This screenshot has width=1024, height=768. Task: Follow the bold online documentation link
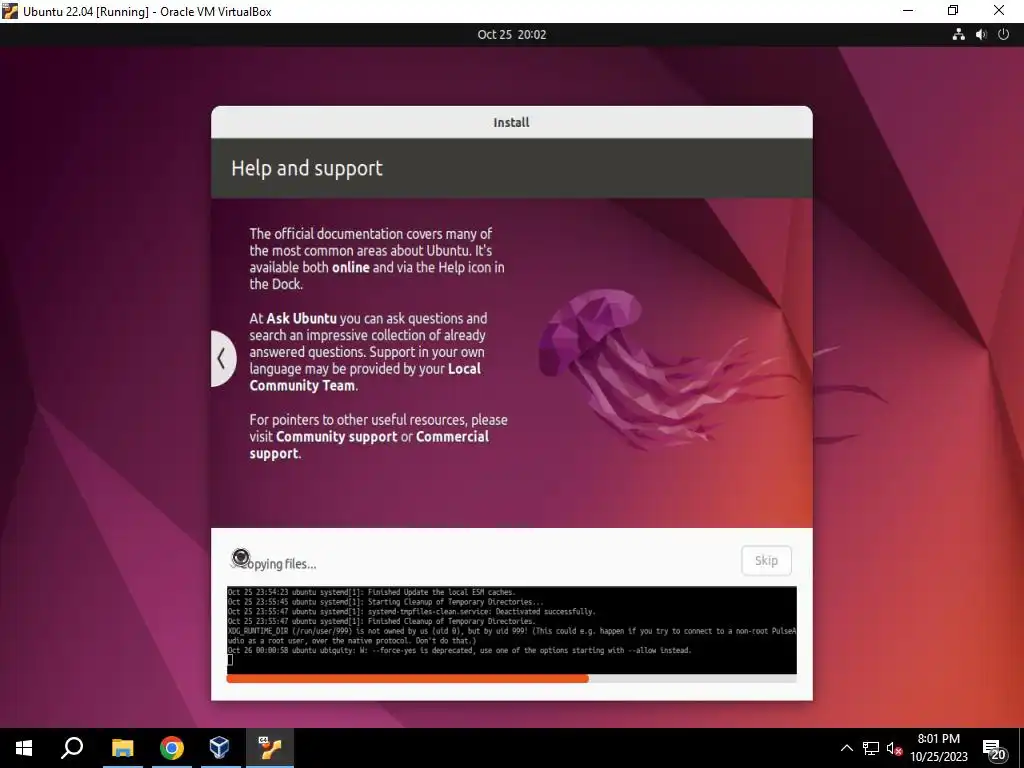pos(351,267)
